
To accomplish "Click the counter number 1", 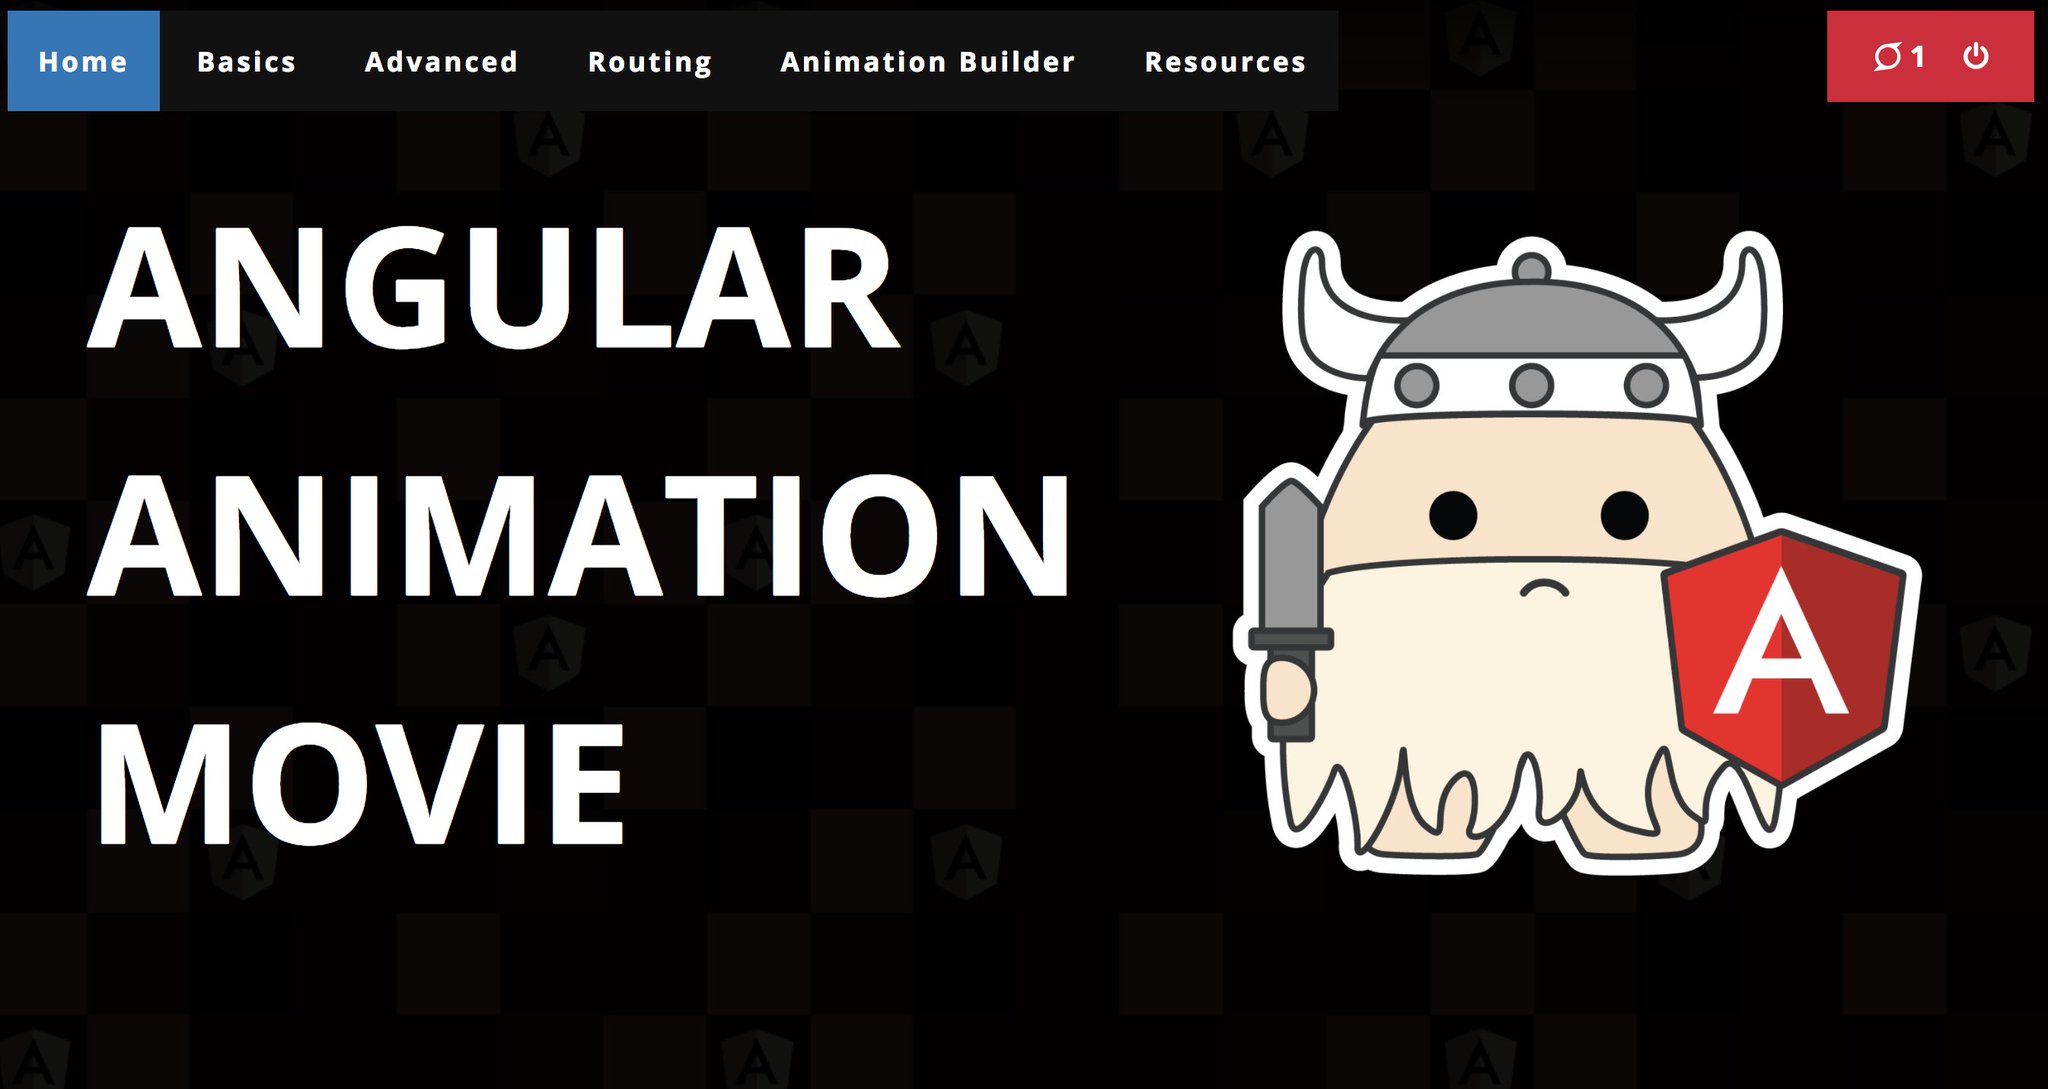I will pos(1917,57).
